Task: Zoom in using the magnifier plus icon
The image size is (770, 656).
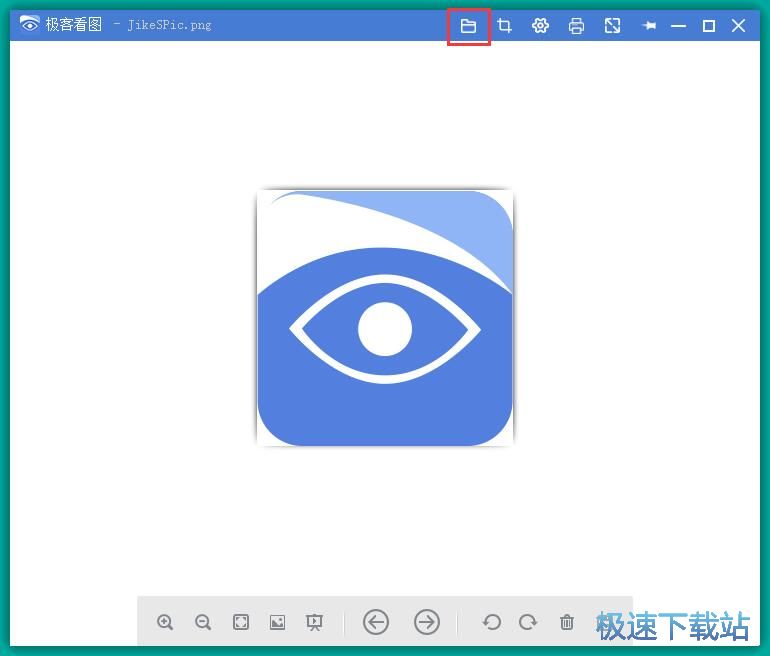Action: click(166, 622)
